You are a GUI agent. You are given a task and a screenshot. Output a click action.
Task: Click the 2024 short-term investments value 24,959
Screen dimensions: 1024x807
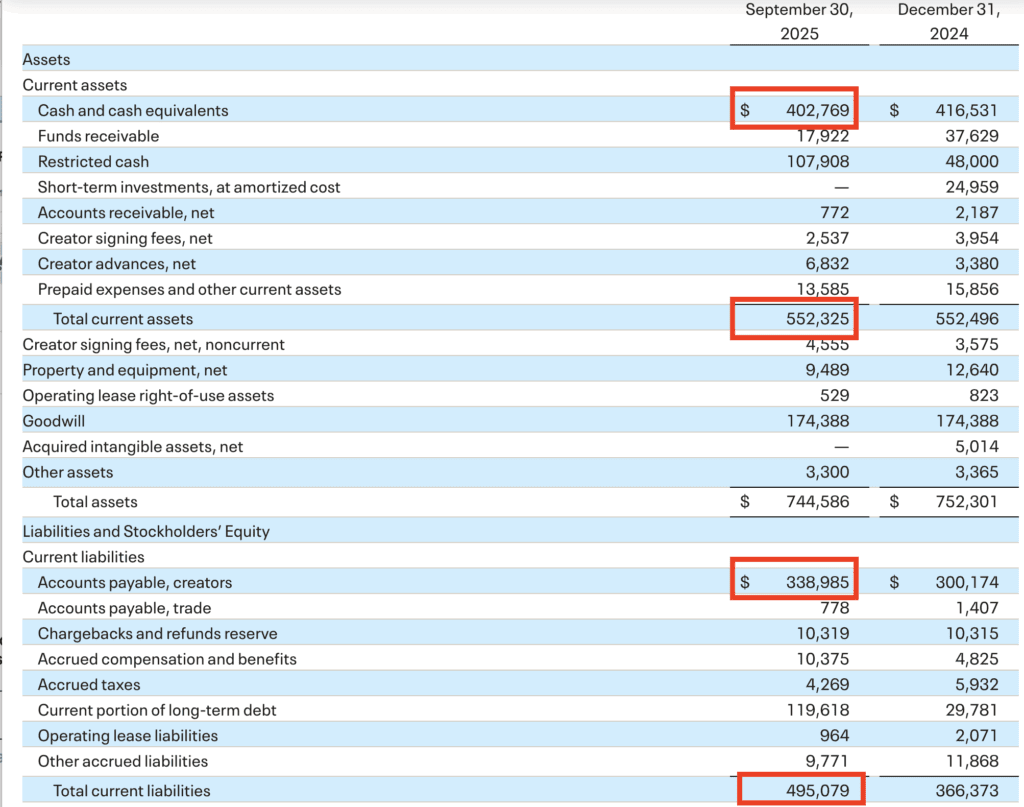click(x=971, y=187)
